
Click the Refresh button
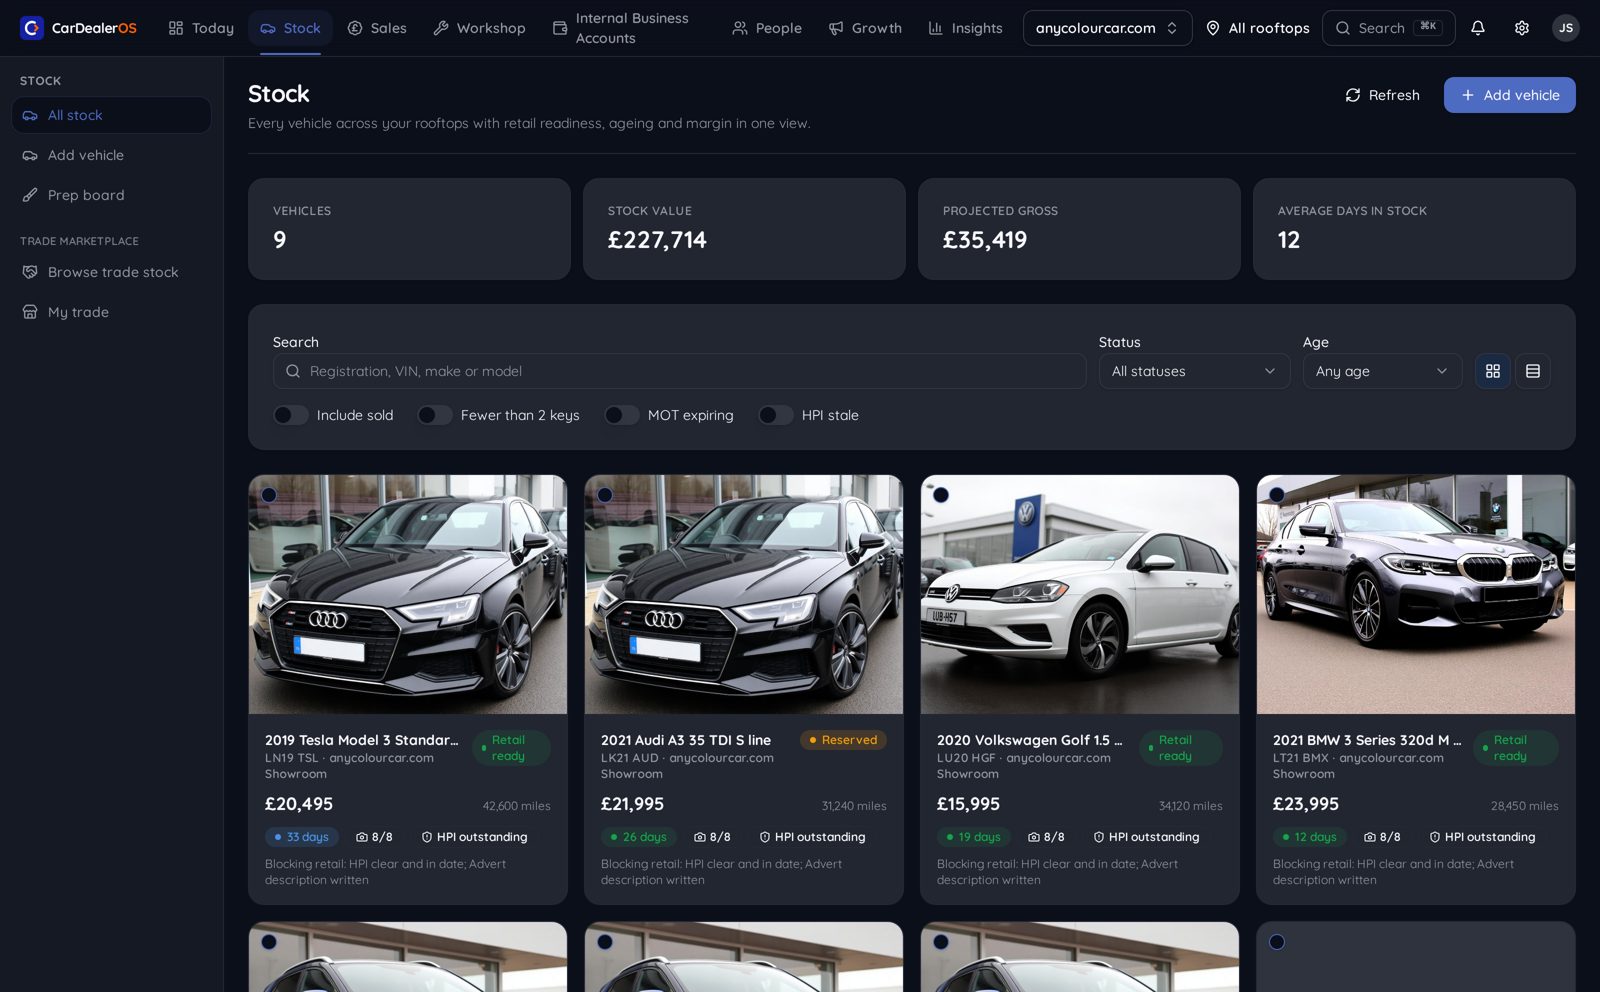pos(1382,95)
